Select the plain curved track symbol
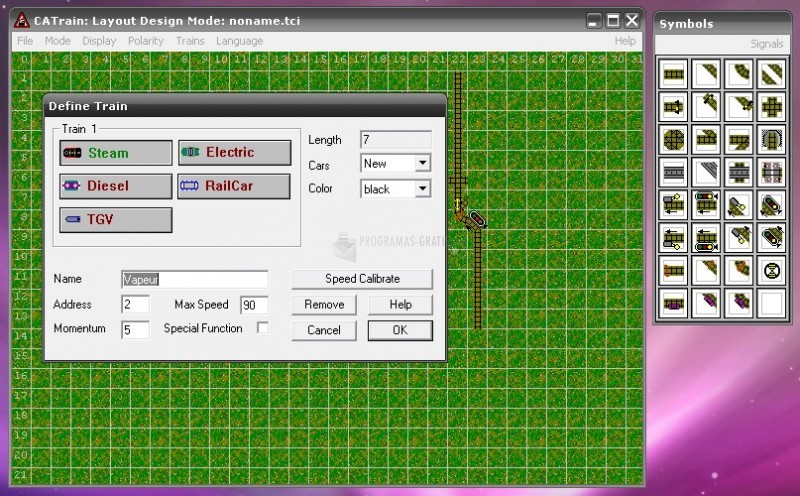This screenshot has height=496, width=800. pyautogui.click(x=739, y=74)
